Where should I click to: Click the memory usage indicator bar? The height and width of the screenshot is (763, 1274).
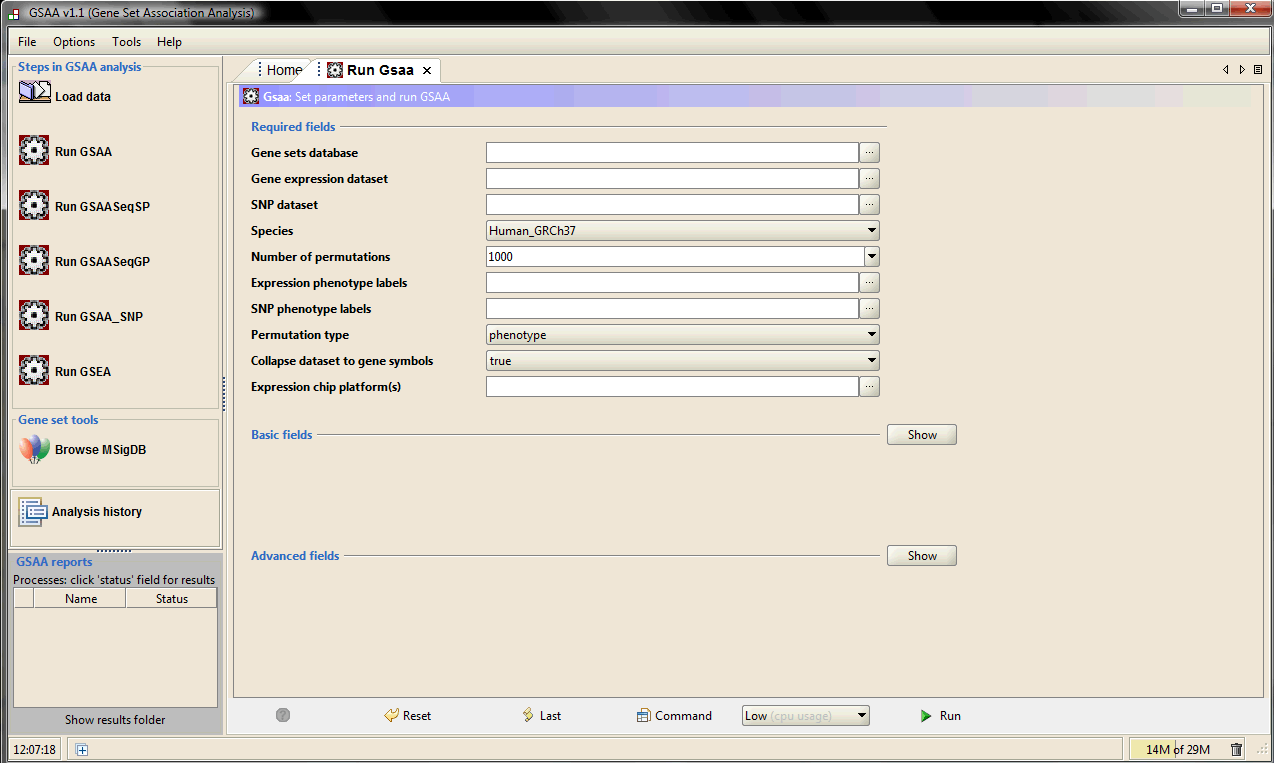pos(1177,749)
